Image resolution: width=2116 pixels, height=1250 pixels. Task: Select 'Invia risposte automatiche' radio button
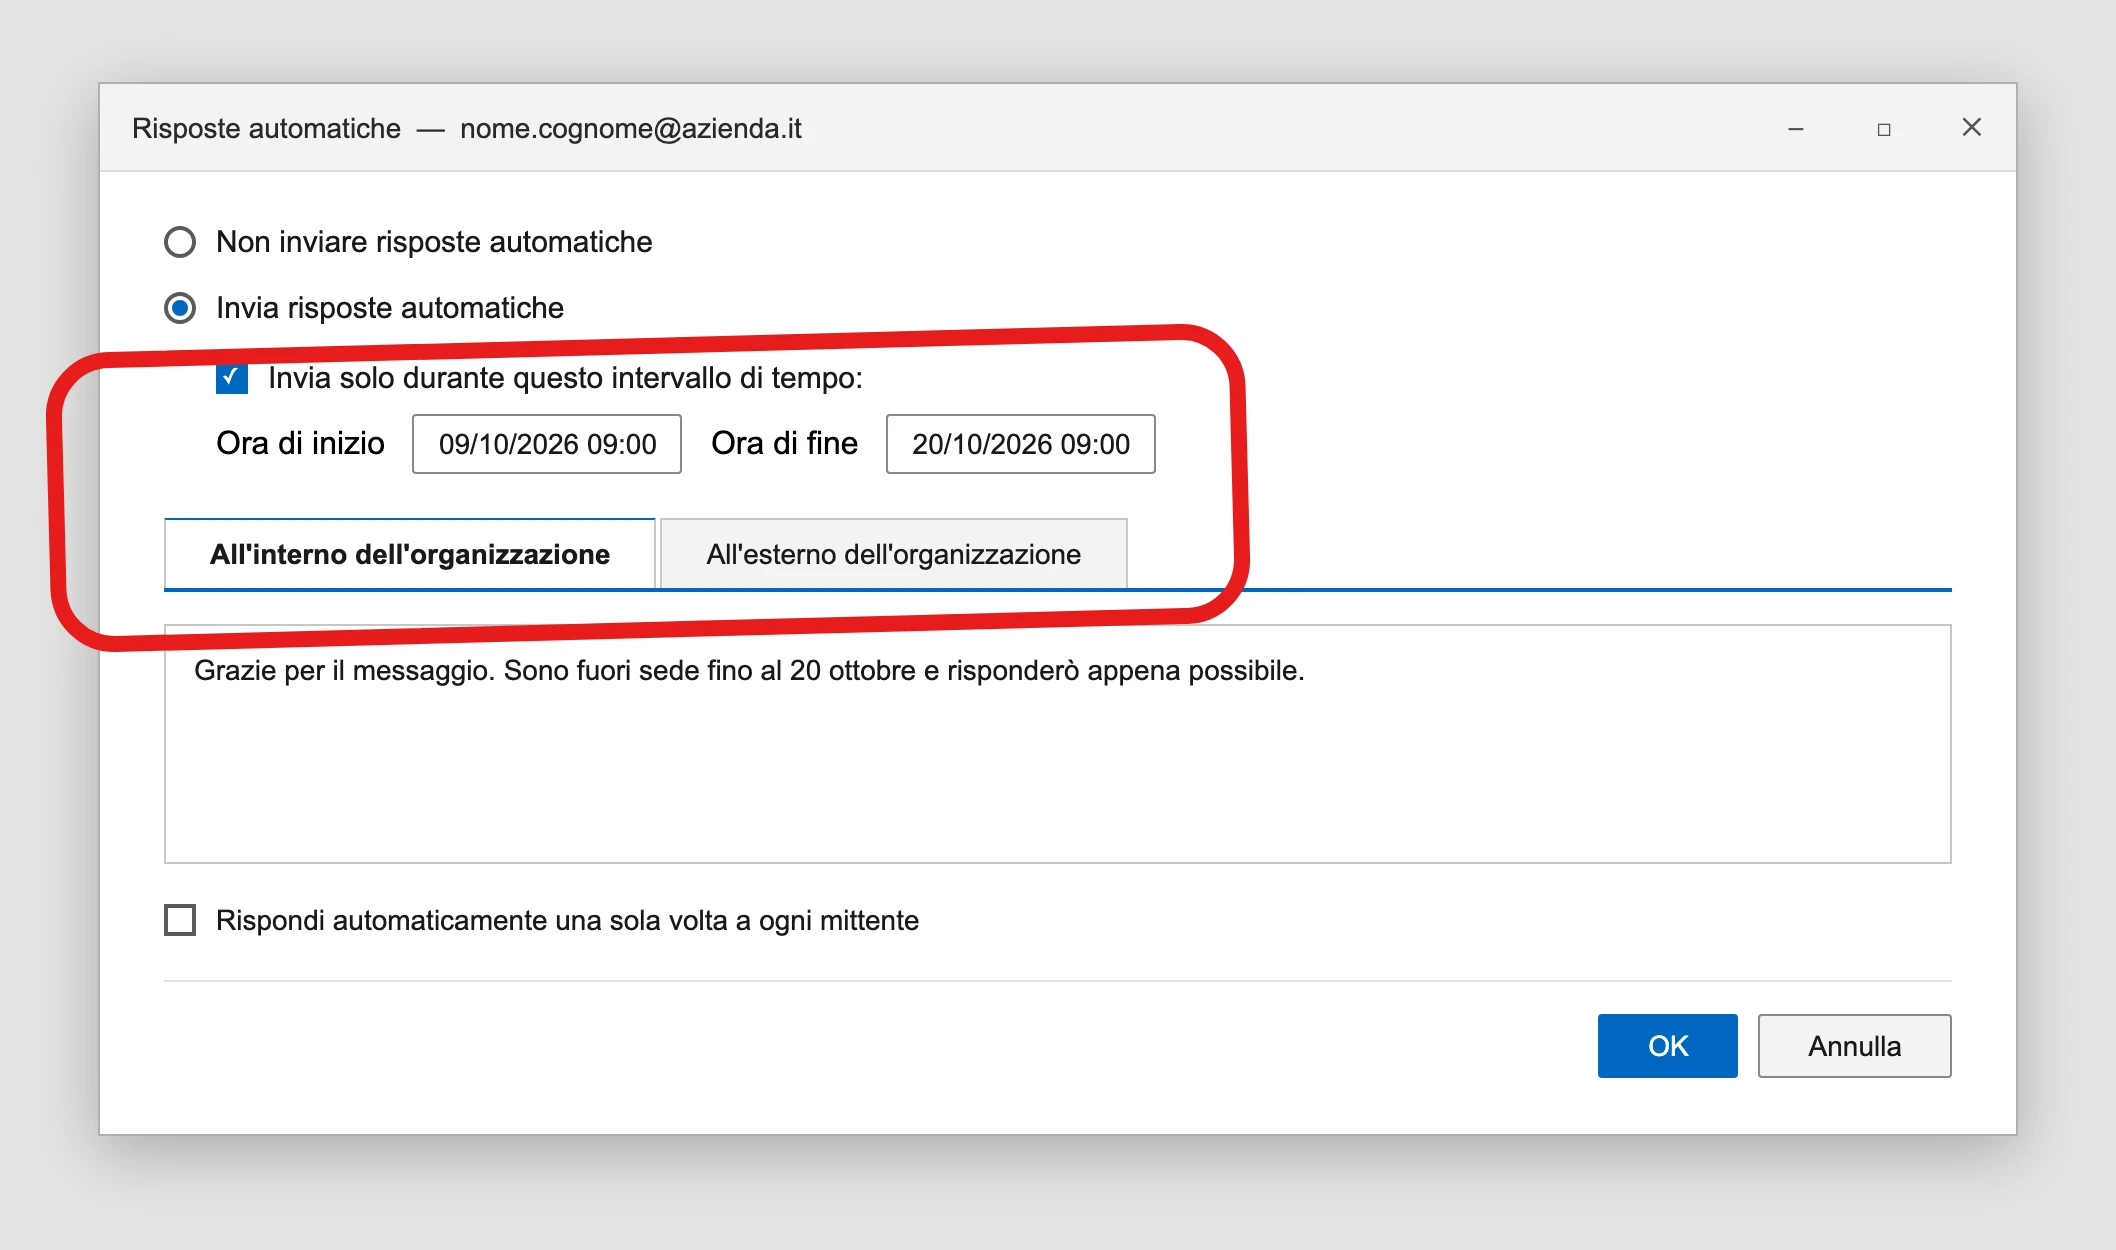[180, 308]
